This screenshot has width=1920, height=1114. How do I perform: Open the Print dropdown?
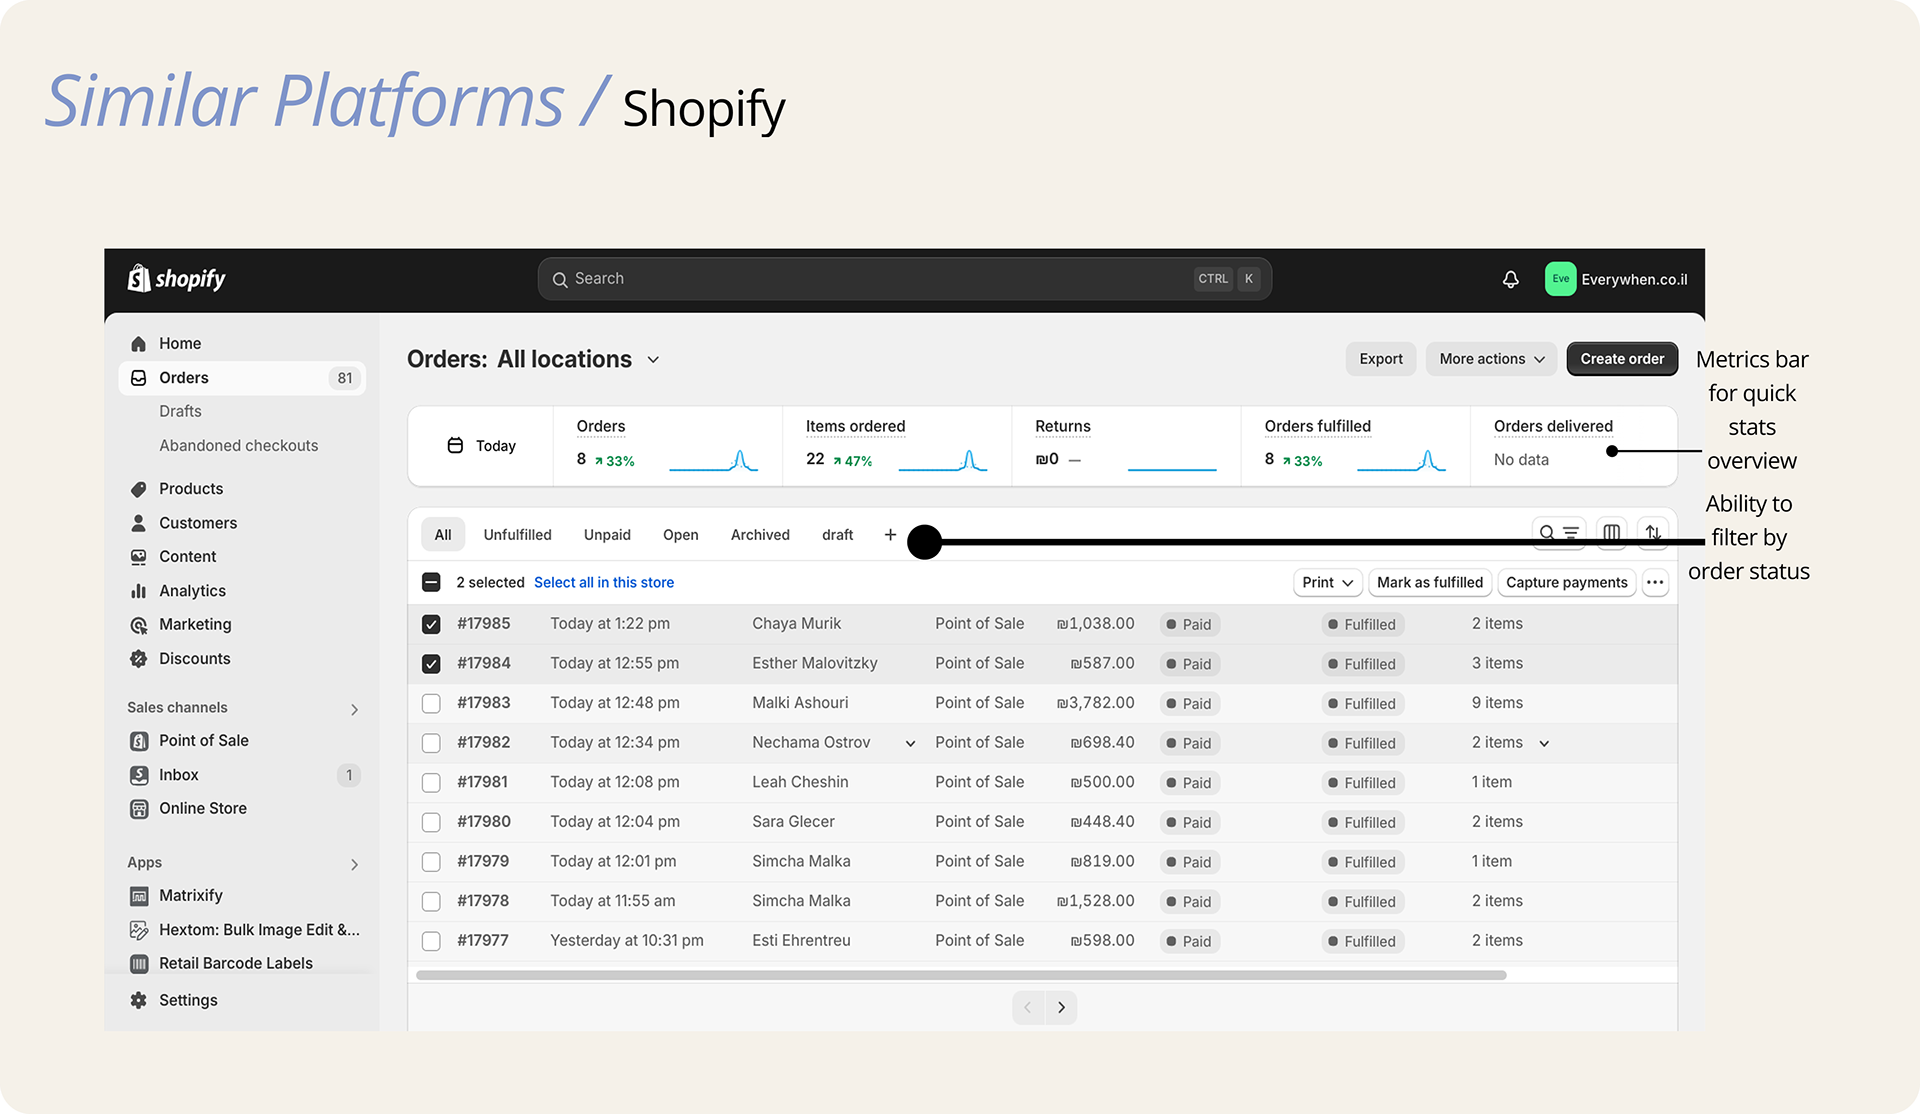1327,583
